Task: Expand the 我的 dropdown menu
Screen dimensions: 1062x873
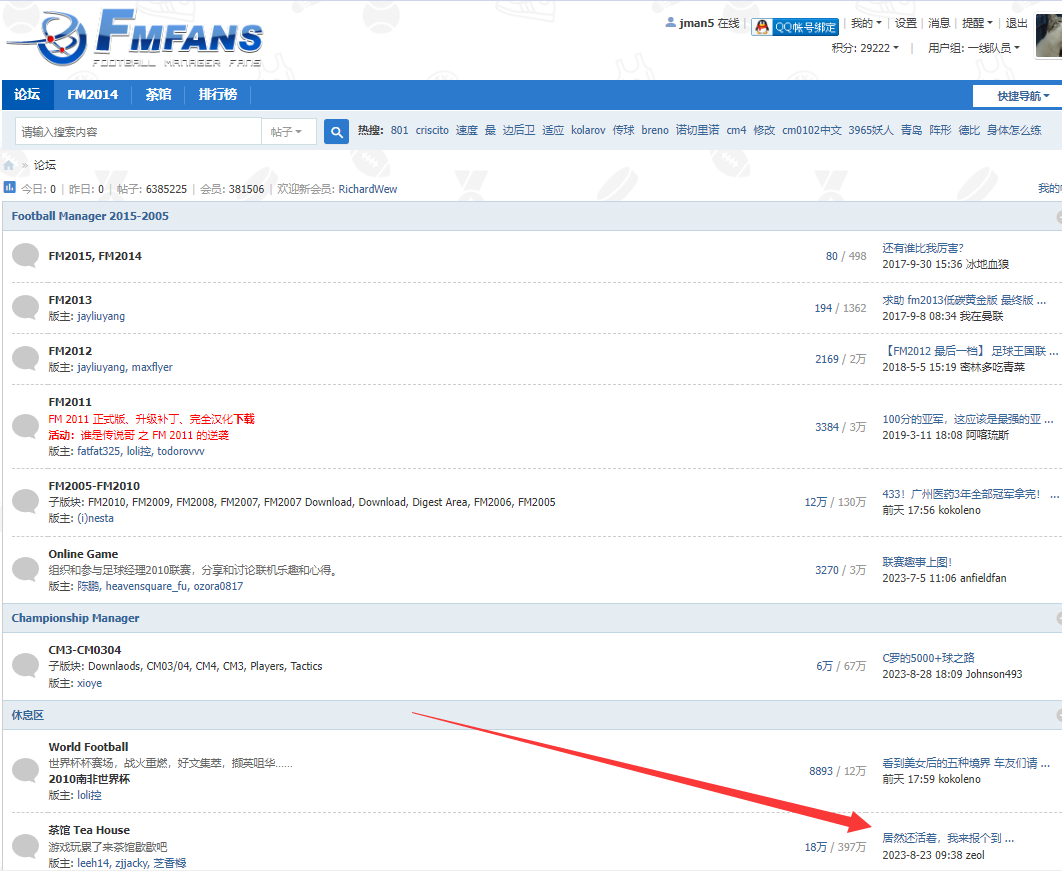Action: click(866, 23)
